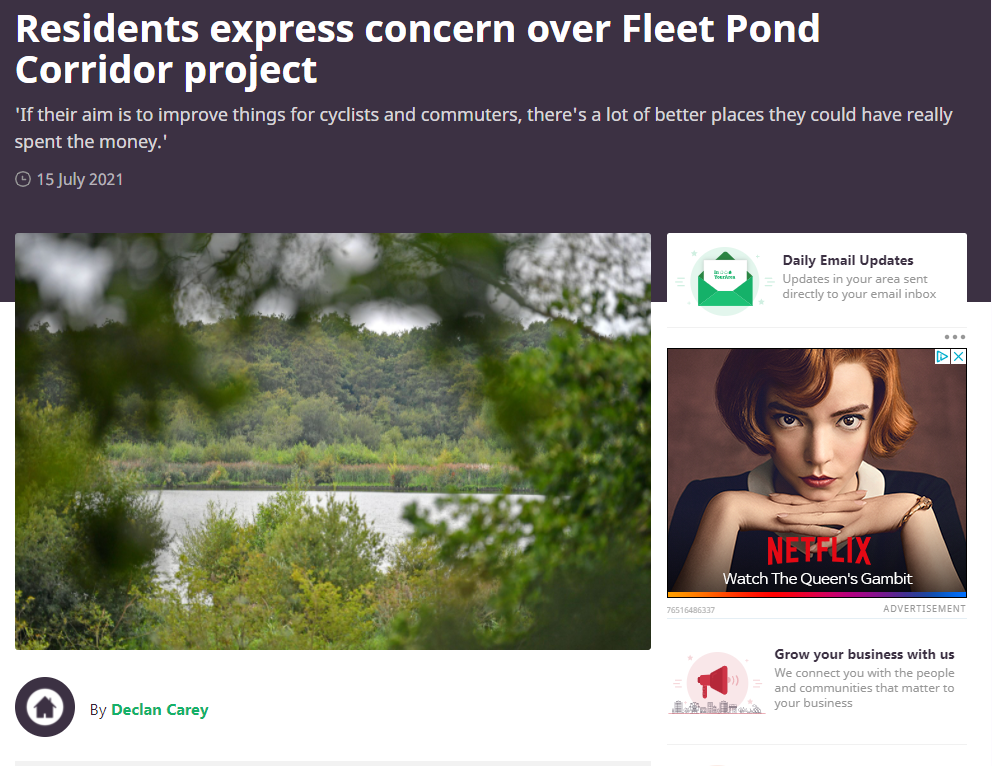Image resolution: width=992 pixels, height=766 pixels.
Task: Click the 15 July 2021 date text
Action: [80, 180]
